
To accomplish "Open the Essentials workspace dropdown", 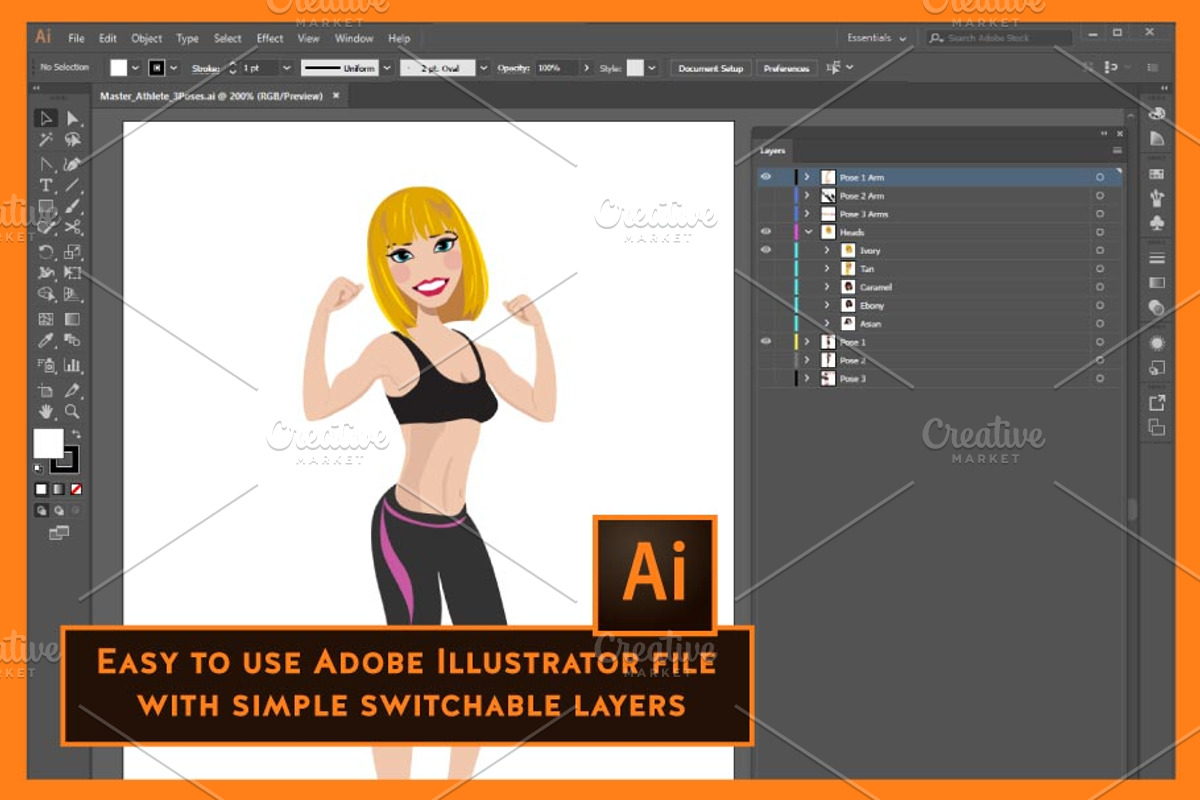I will tap(877, 38).
